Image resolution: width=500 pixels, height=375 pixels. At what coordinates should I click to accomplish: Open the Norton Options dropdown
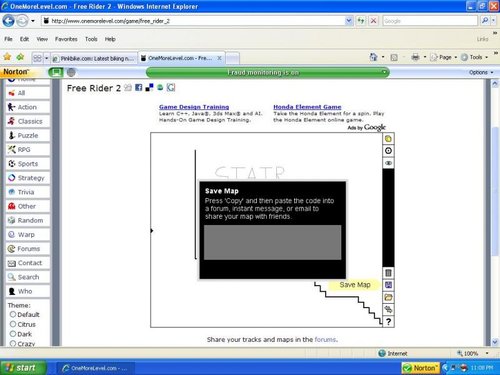(481, 72)
